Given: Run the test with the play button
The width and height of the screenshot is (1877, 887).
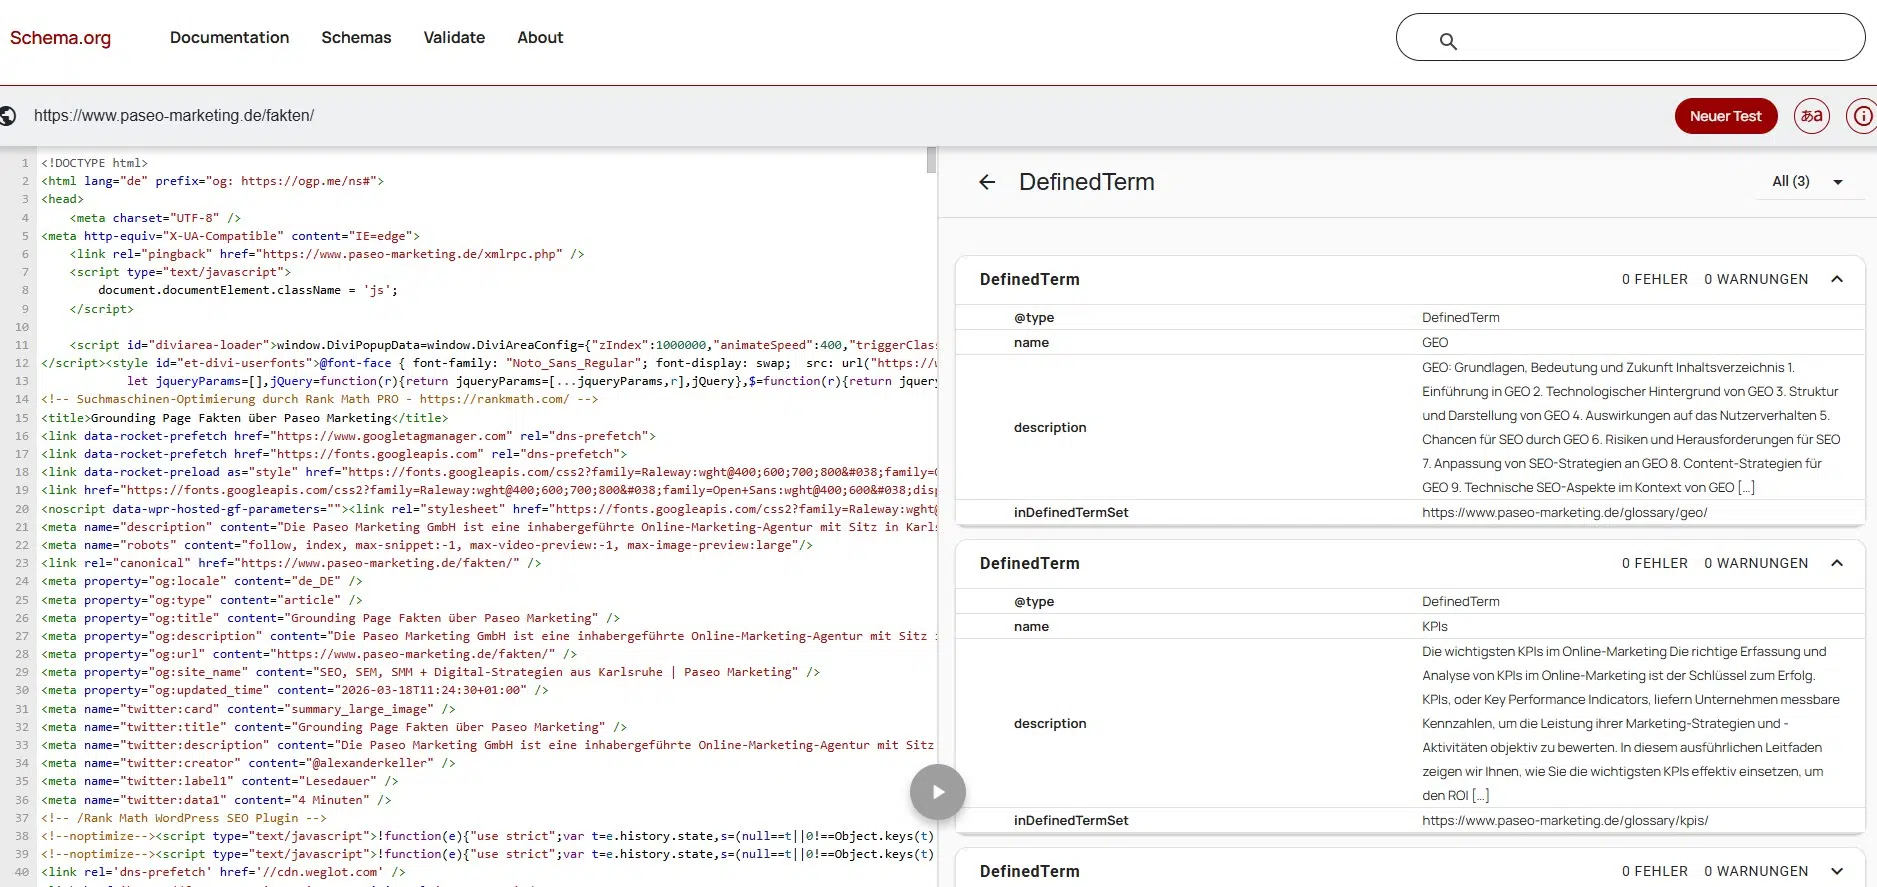Looking at the screenshot, I should point(938,792).
